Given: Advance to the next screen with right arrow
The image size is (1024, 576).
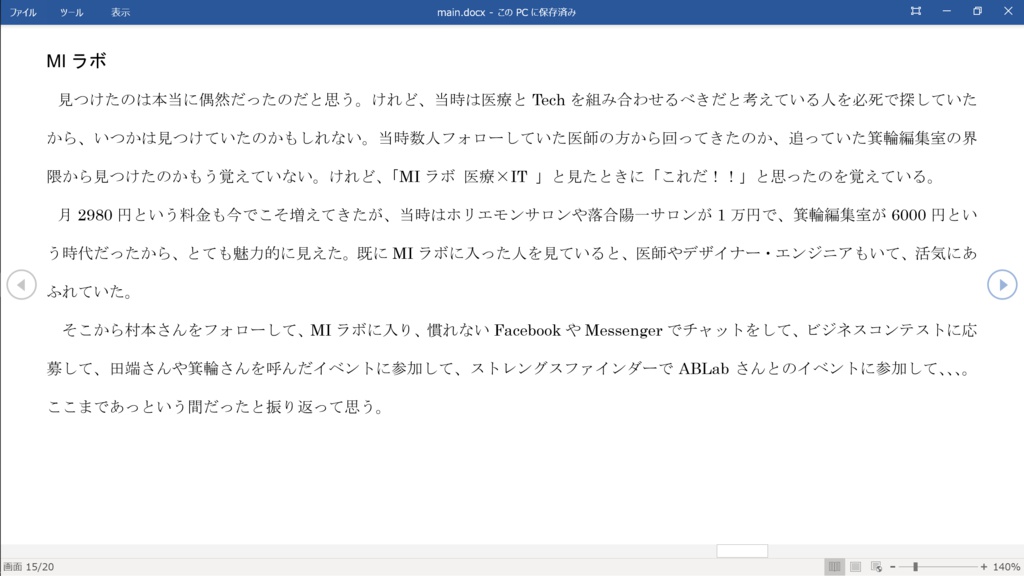Looking at the screenshot, I should [x=1003, y=285].
